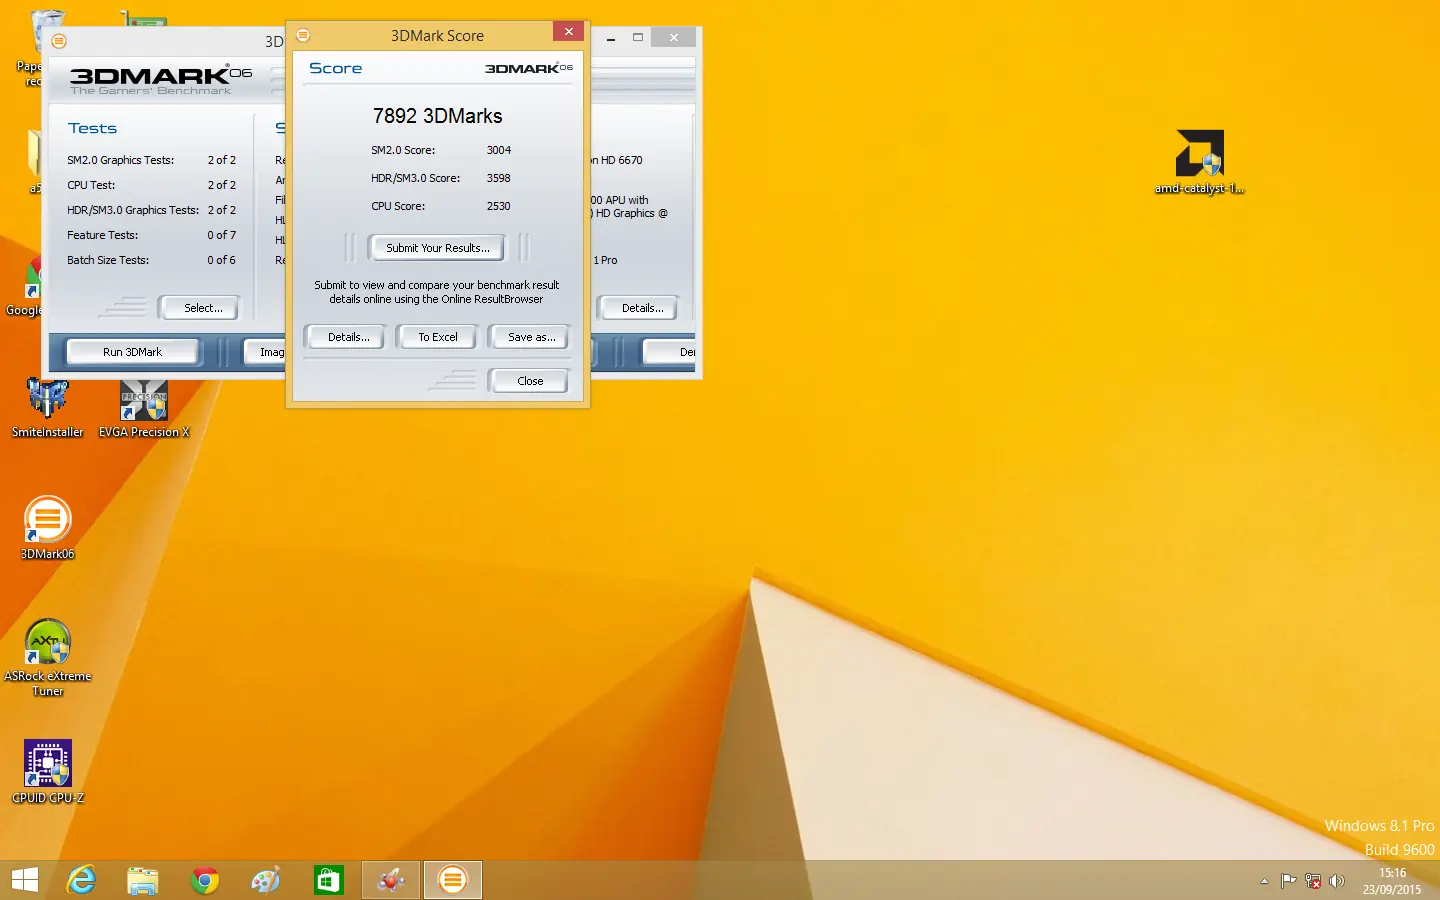Click the Save as... button
Screen dimensions: 1440x900
coord(531,337)
